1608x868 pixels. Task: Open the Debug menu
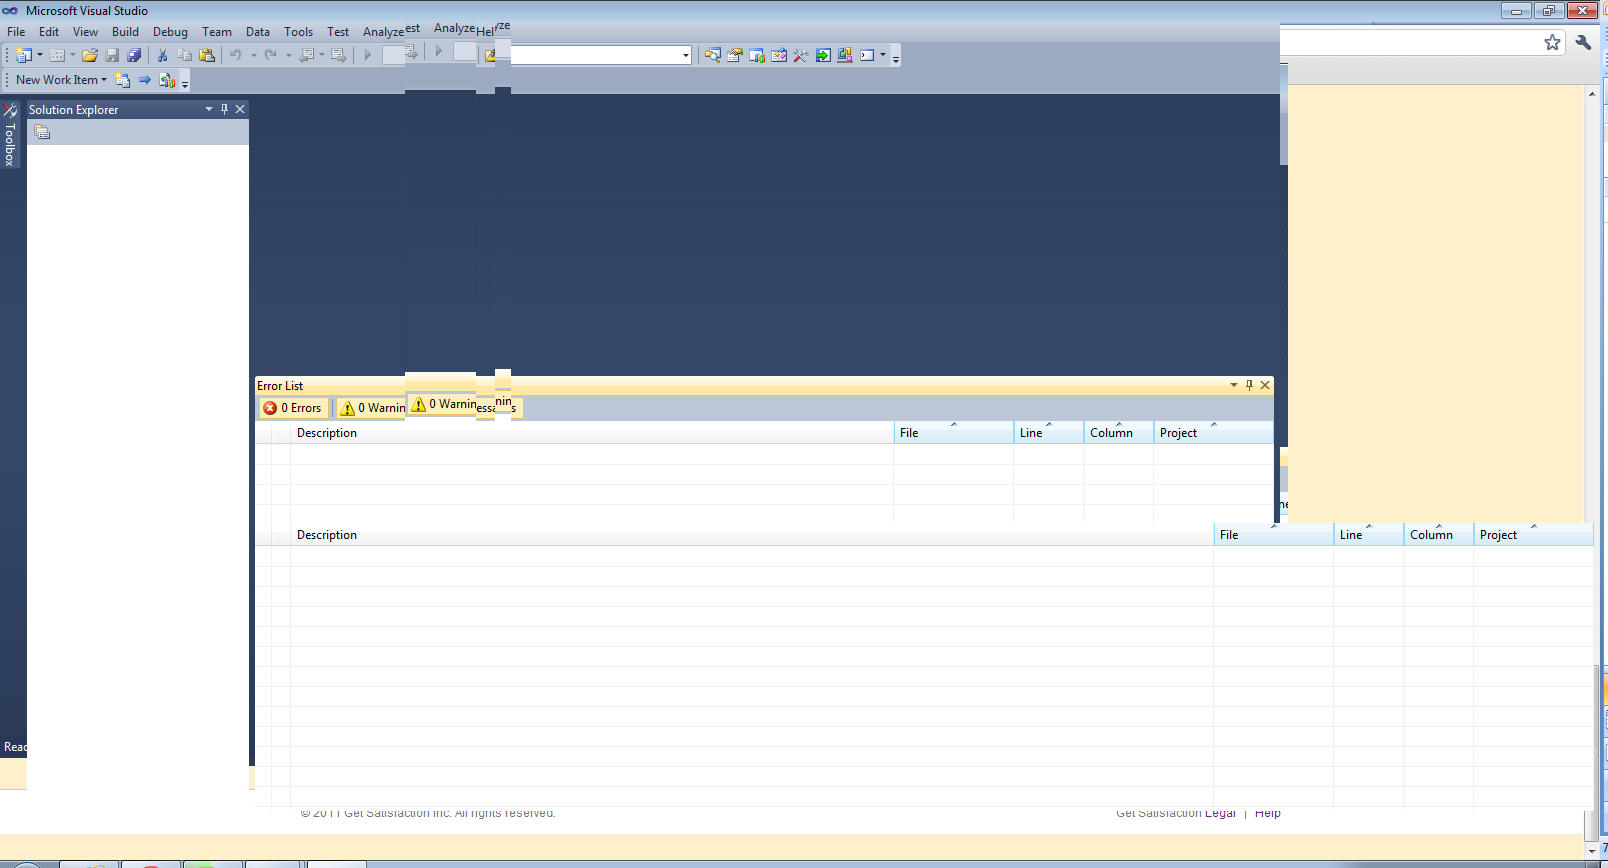tap(170, 32)
